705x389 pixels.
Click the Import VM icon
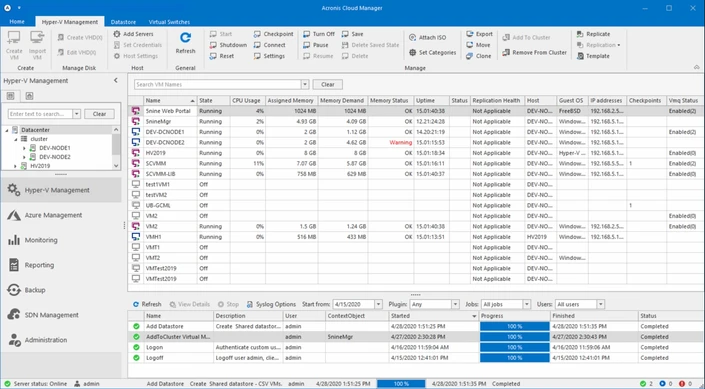37,38
